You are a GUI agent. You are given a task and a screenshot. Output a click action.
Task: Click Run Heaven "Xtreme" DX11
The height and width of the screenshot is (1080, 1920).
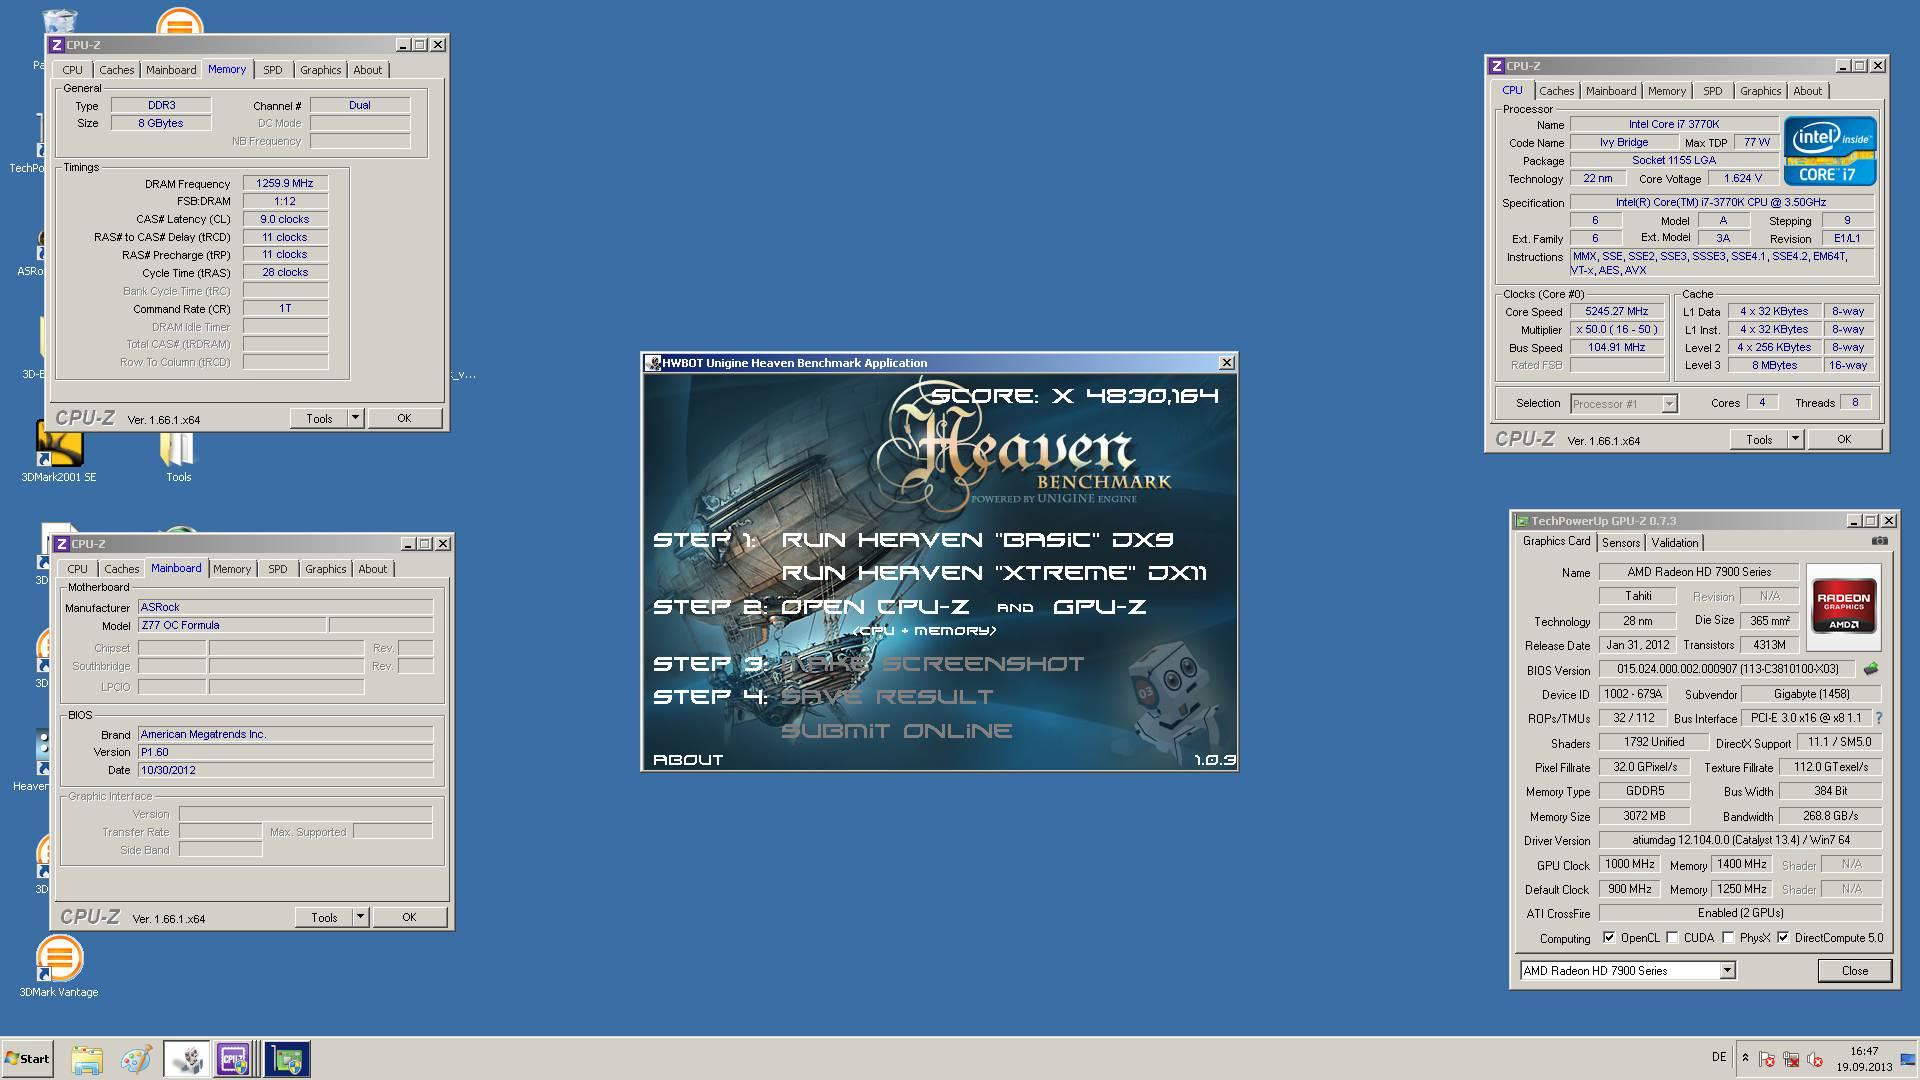[x=993, y=573]
